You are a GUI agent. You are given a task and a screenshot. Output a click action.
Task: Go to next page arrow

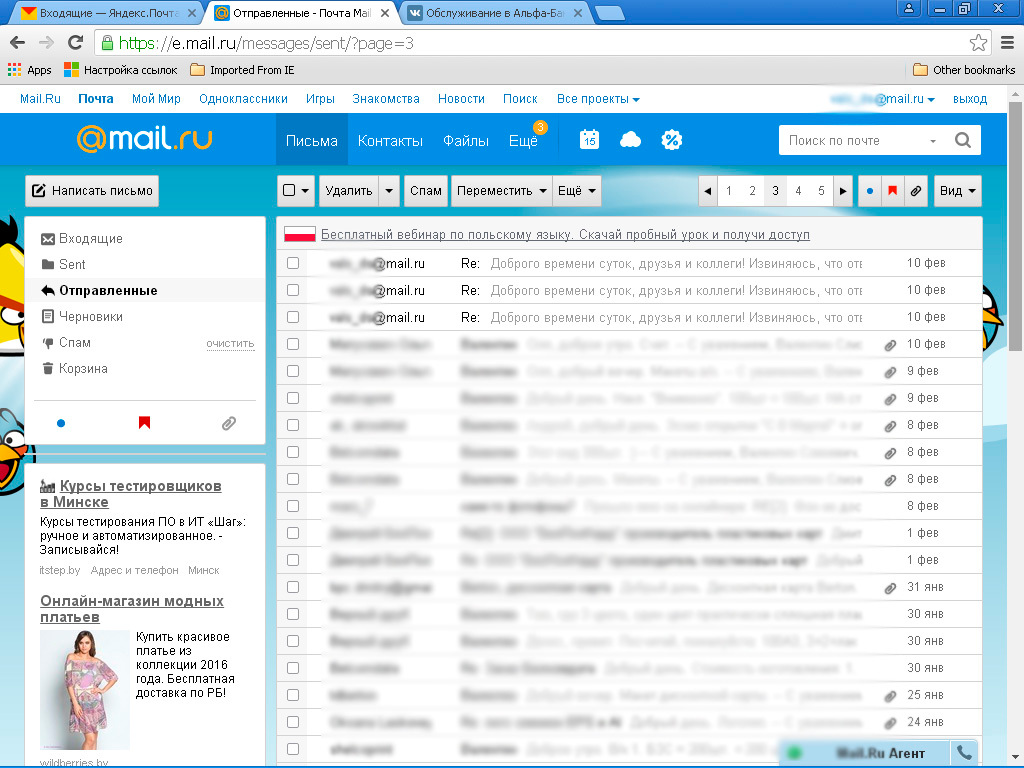pyautogui.click(x=843, y=191)
